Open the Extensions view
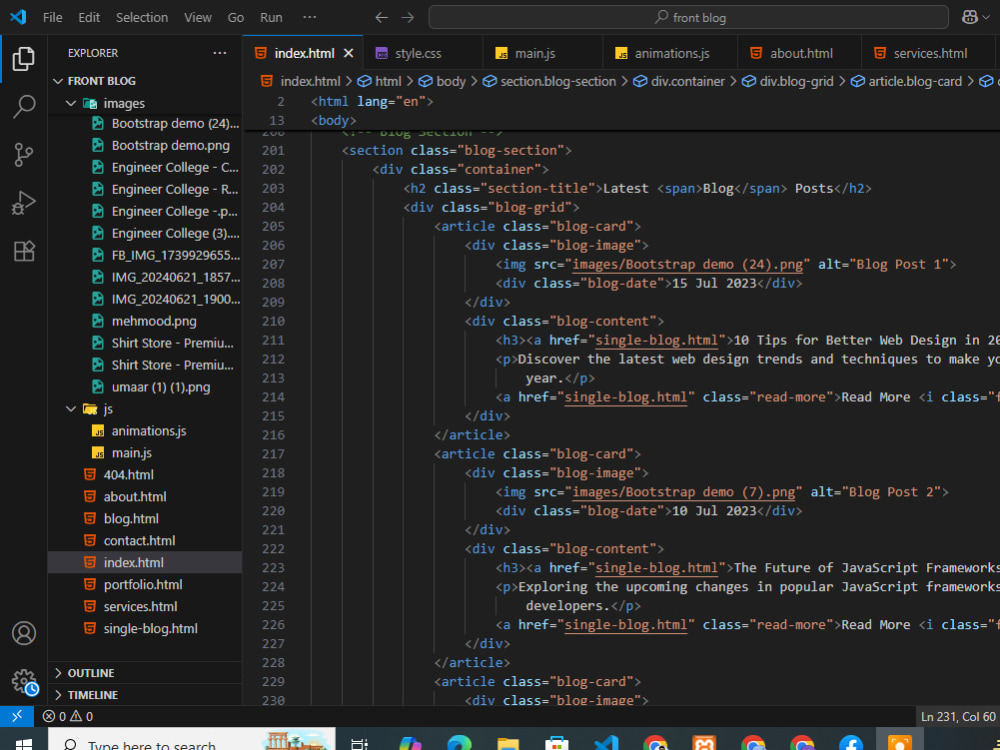Viewport: 1000px width, 750px height. coord(24,251)
